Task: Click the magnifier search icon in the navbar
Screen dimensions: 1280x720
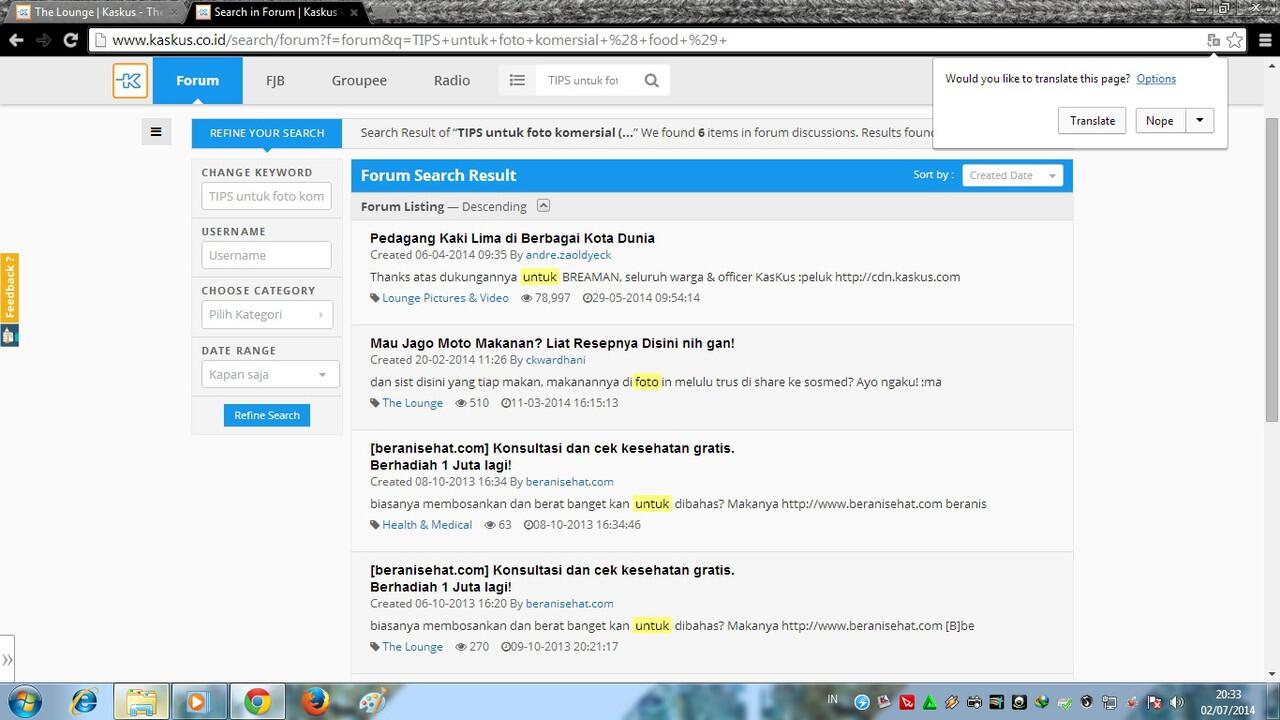Action: pos(652,80)
